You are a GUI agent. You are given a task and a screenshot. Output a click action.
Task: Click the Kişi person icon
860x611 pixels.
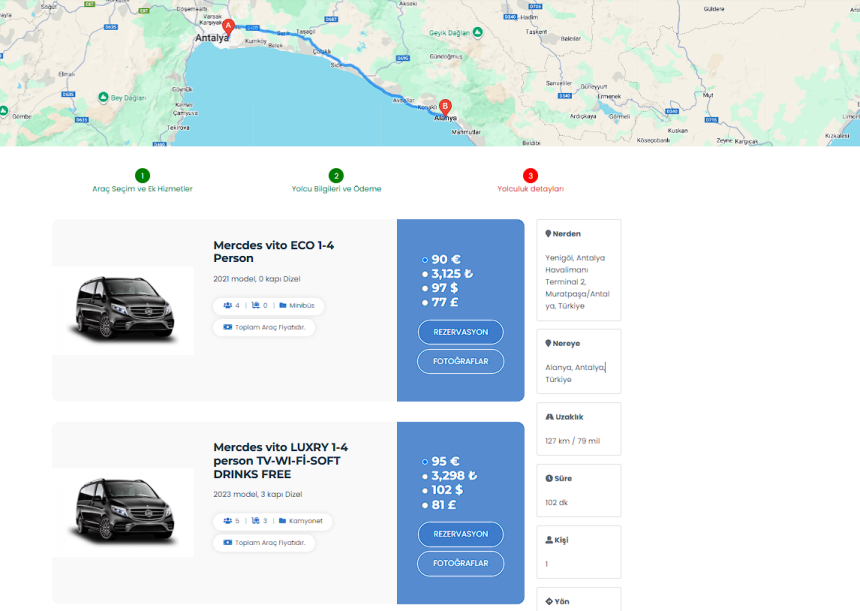tap(548, 540)
